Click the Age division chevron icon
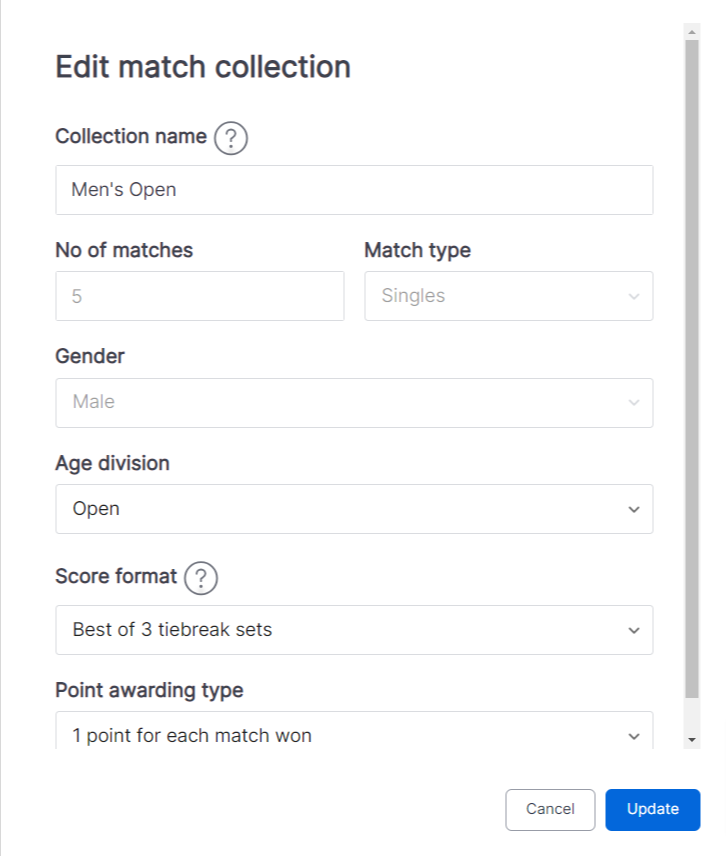This screenshot has width=726, height=856. click(x=634, y=509)
